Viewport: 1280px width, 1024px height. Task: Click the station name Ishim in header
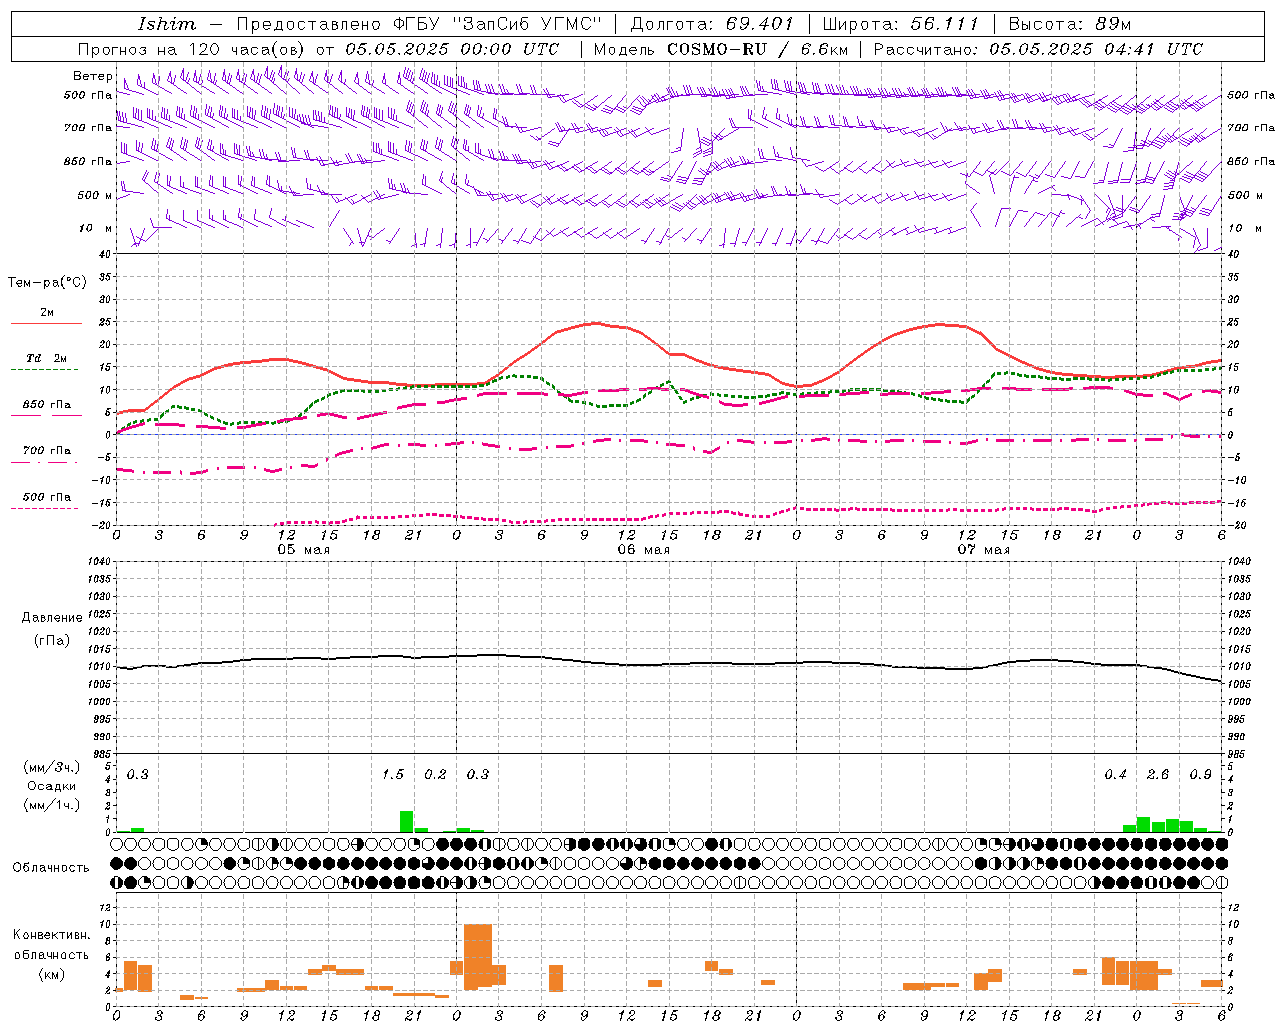pos(167,24)
